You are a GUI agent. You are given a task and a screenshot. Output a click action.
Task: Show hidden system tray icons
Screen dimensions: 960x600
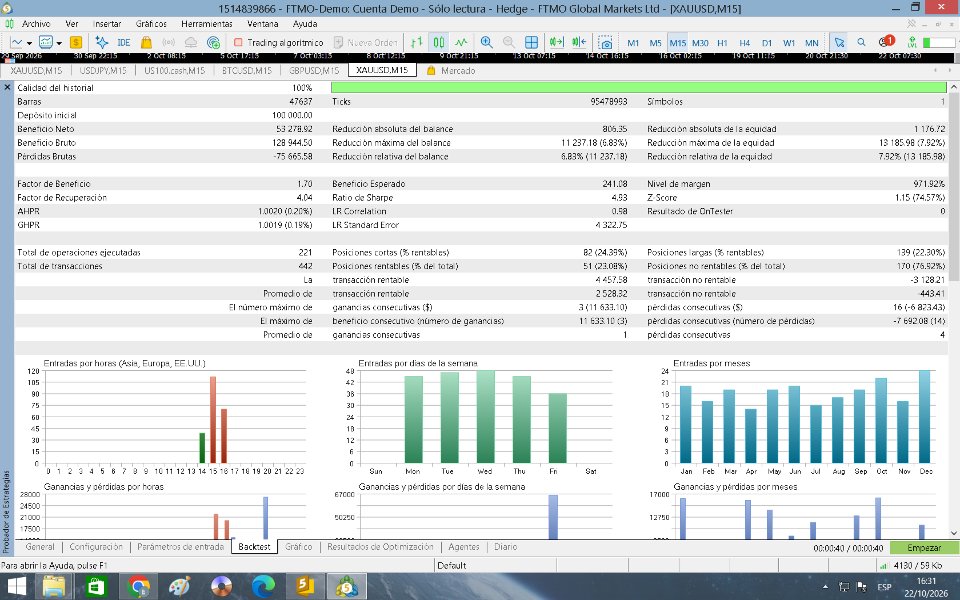(825, 587)
